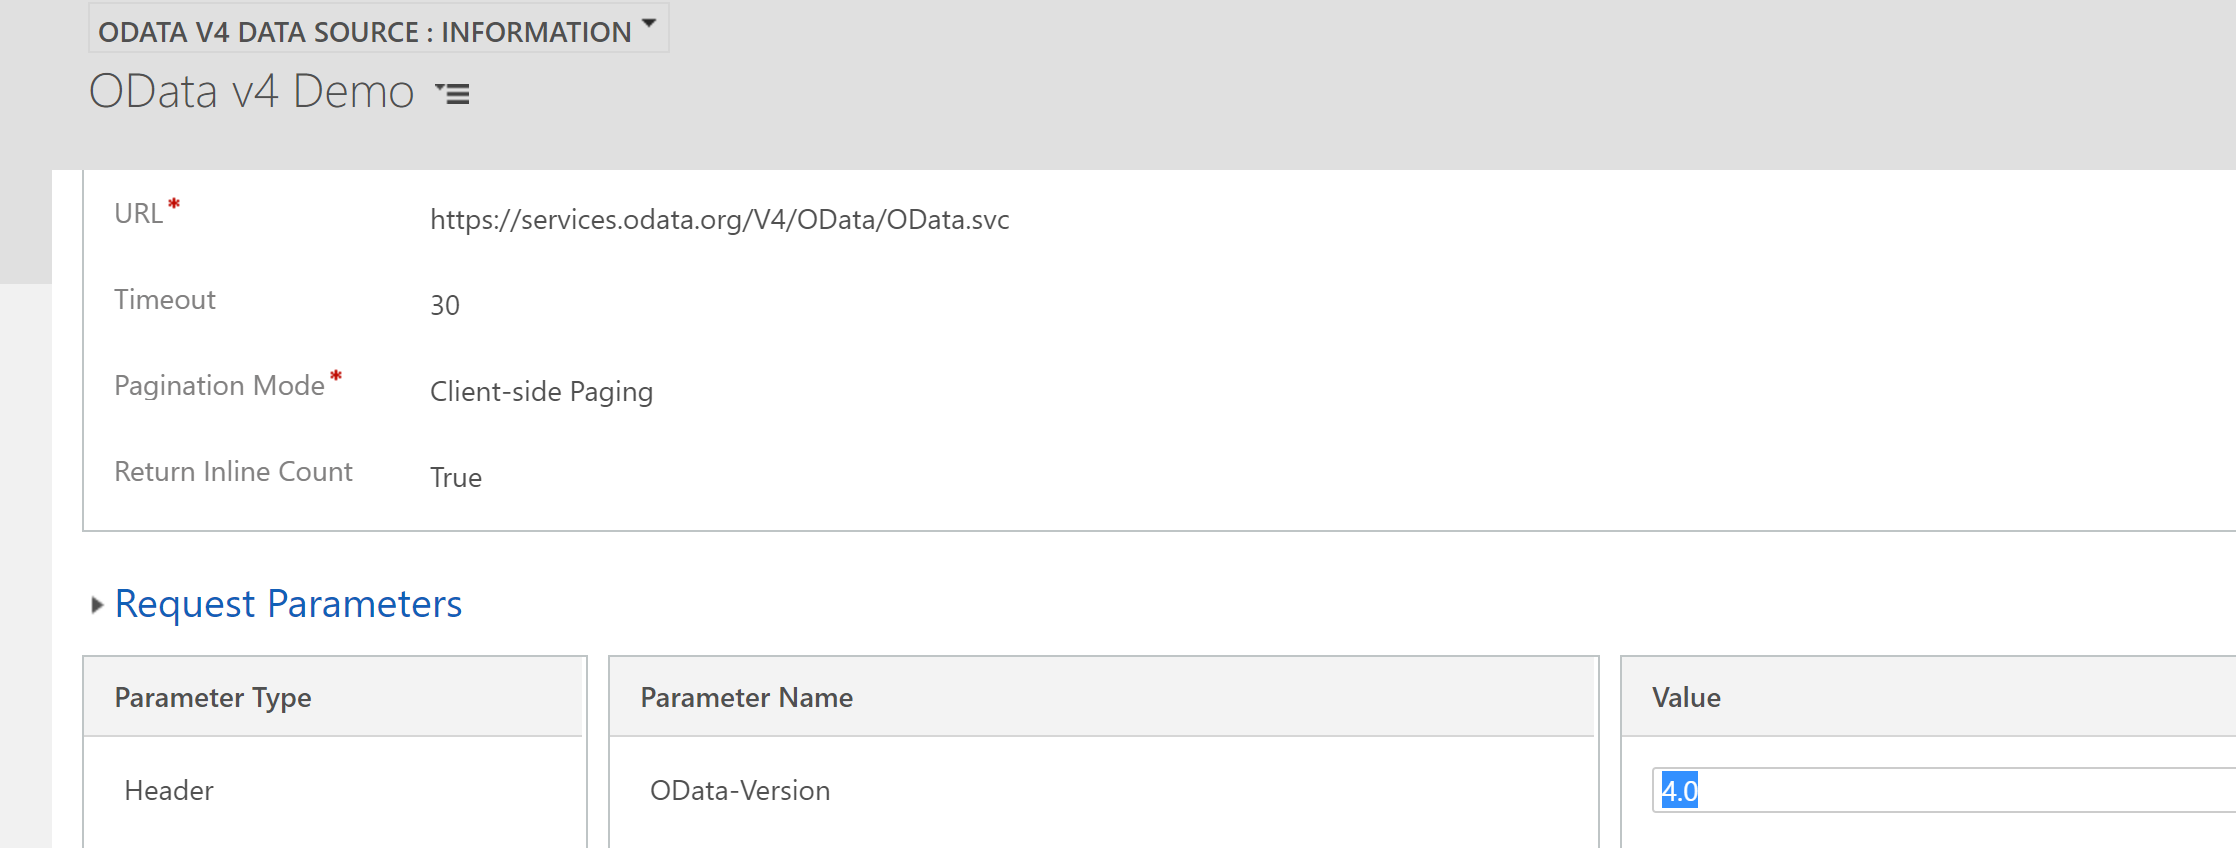Click the Request Parameters heading
The image size is (2236, 848).
(x=288, y=603)
